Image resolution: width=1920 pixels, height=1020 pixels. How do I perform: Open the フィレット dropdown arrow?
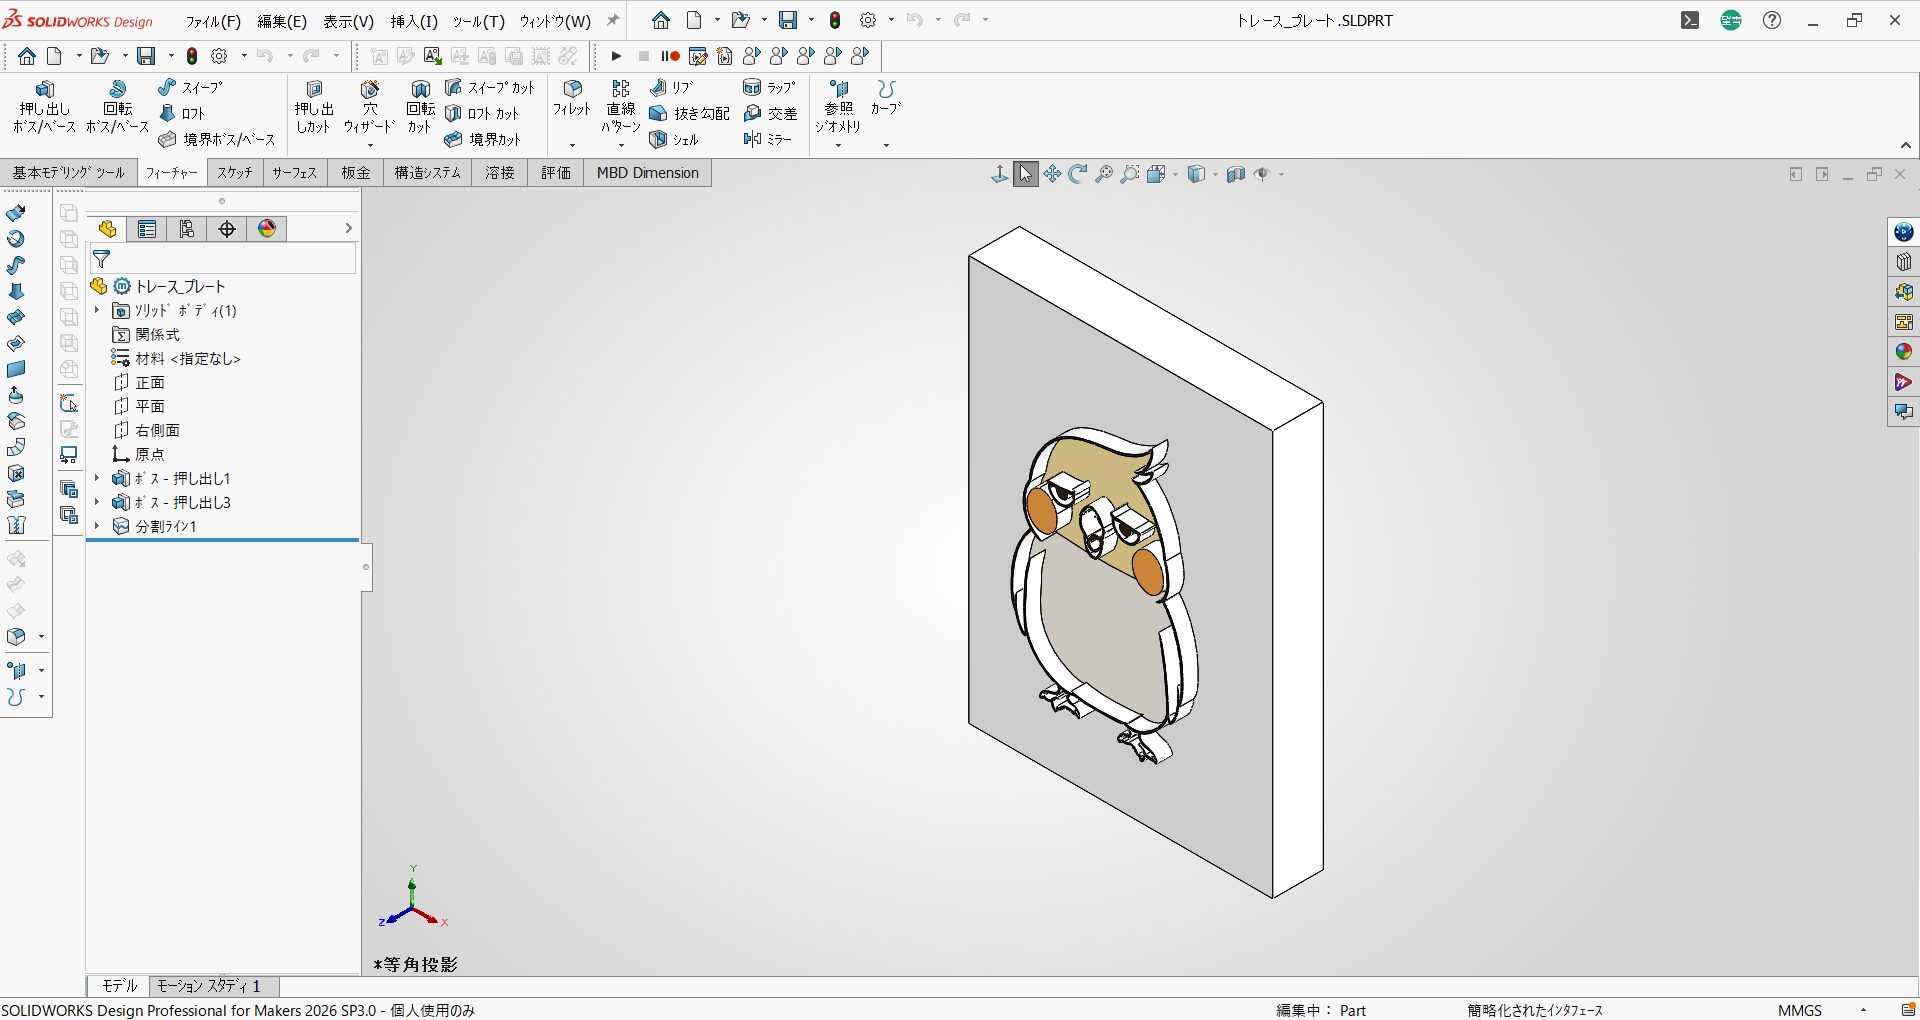pyautogui.click(x=572, y=146)
